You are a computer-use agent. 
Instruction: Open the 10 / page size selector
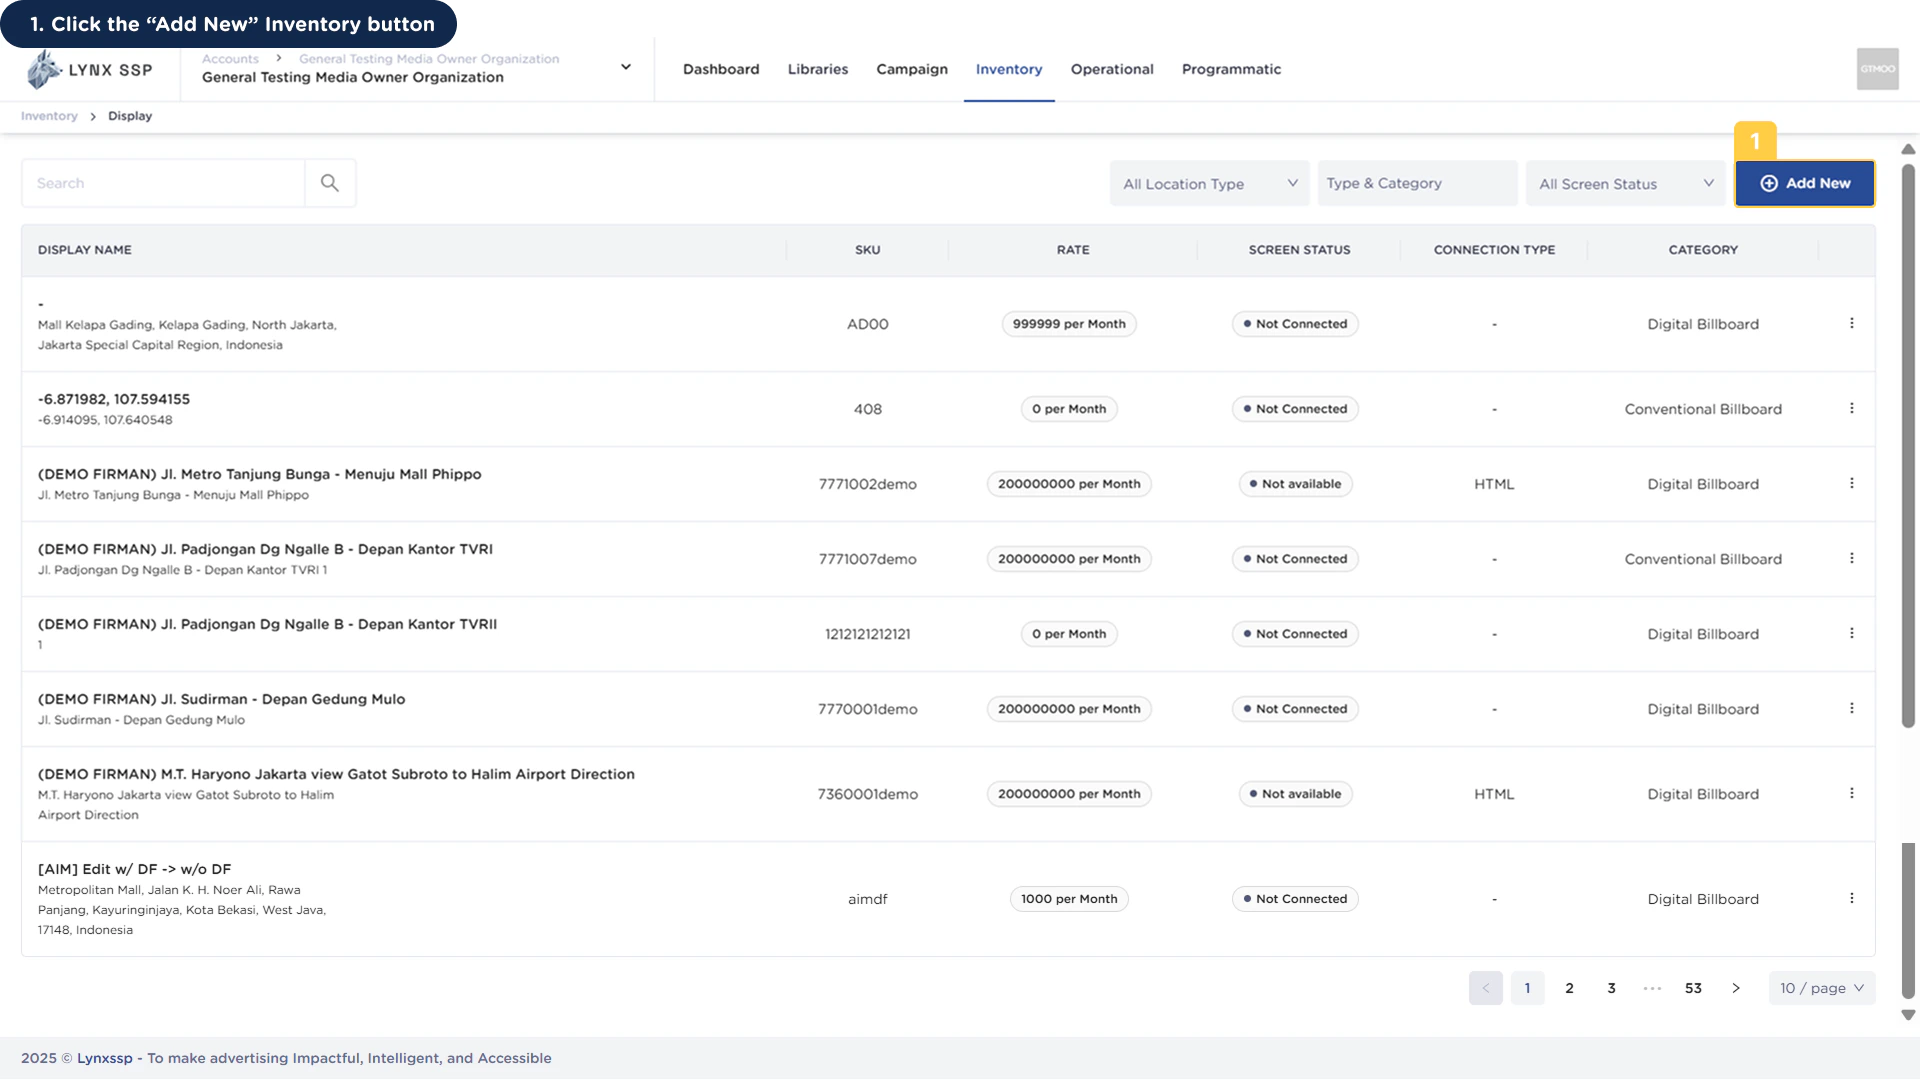coord(1821,988)
